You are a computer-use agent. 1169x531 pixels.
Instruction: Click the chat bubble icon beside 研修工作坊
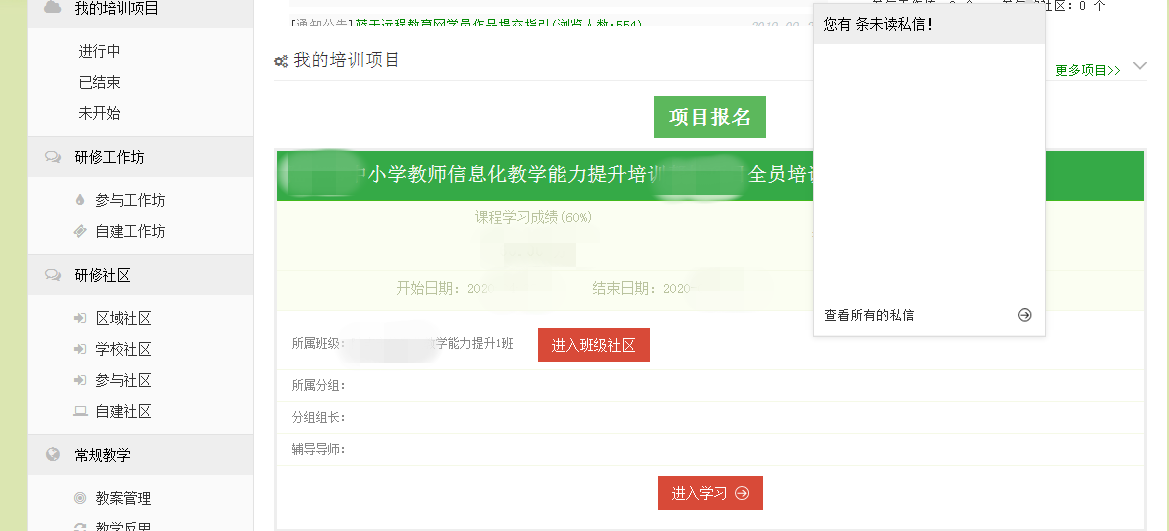coord(53,157)
